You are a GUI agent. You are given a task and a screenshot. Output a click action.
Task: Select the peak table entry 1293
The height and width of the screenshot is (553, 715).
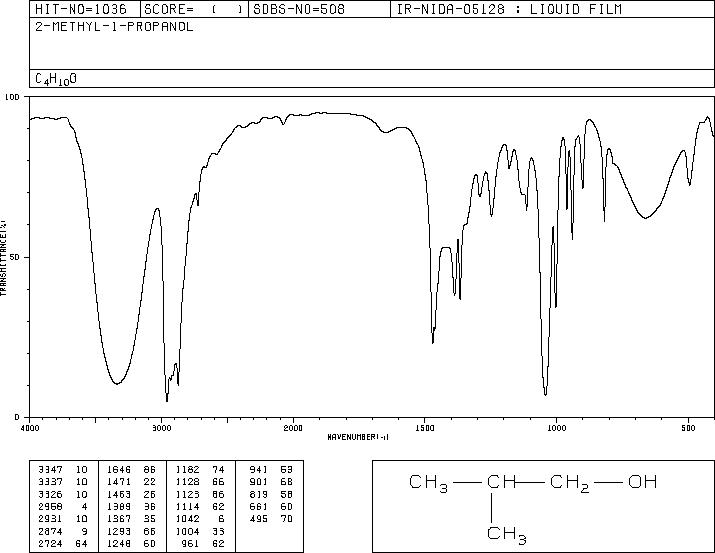[x=119, y=531]
